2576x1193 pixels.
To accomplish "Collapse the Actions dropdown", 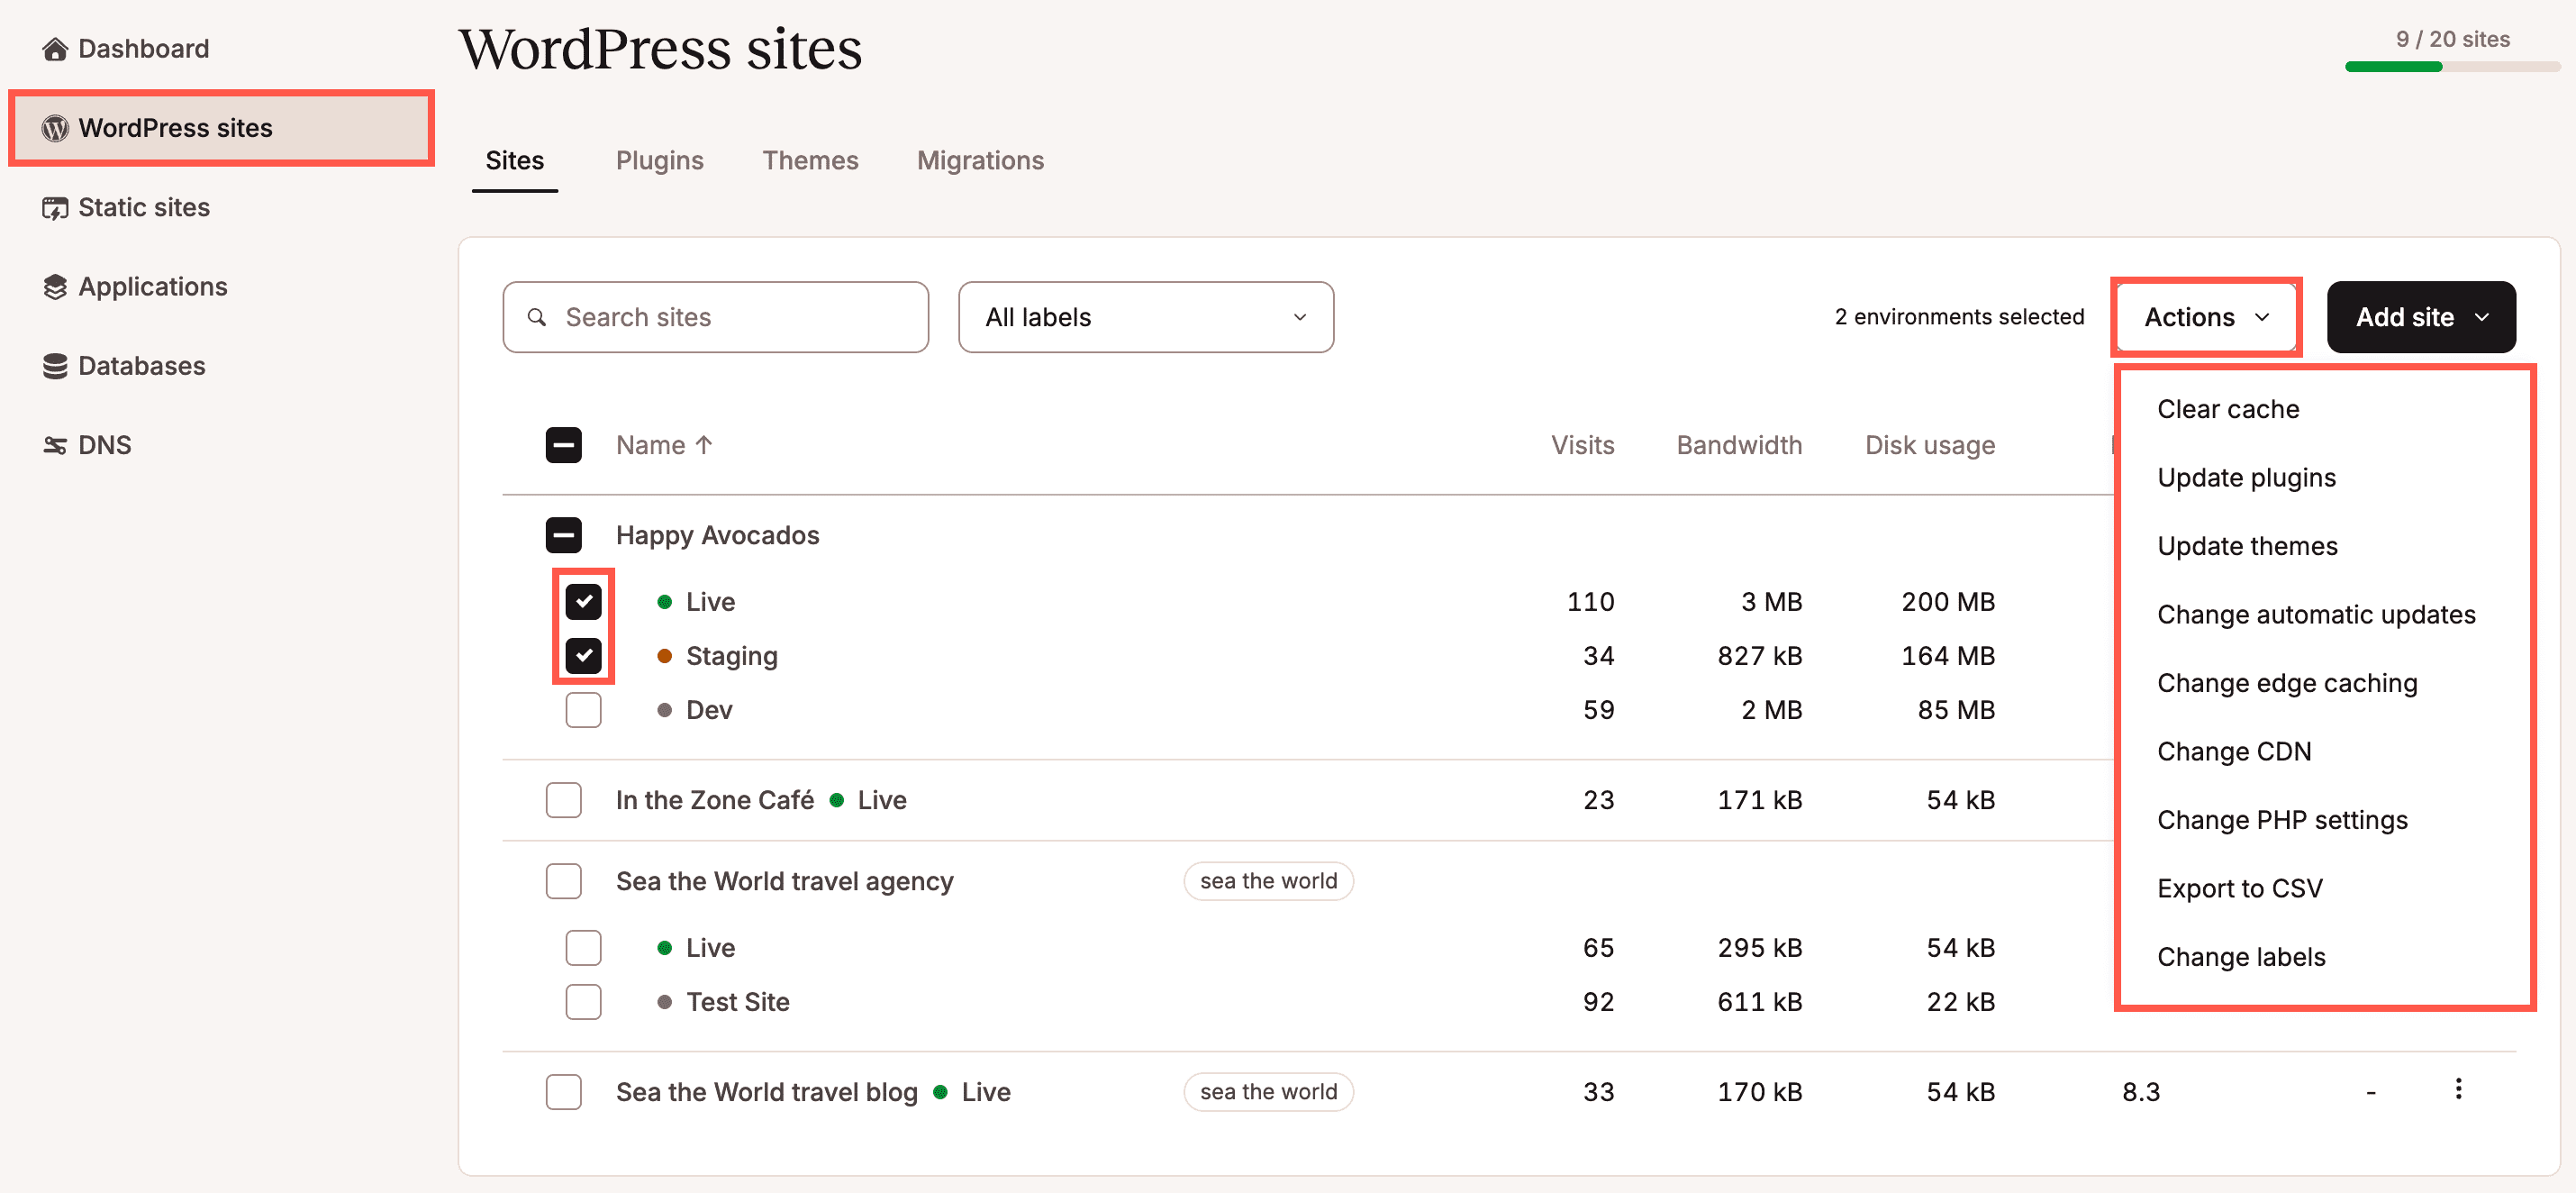I will (2205, 317).
